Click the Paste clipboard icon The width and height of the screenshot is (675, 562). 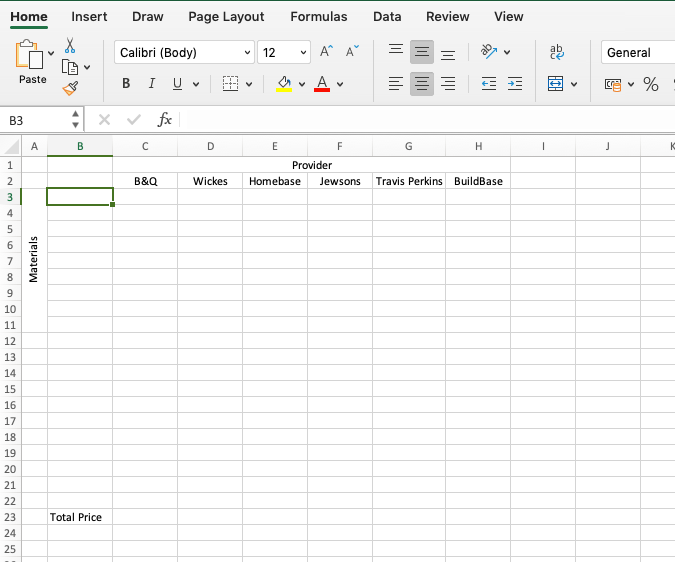pos(29,54)
